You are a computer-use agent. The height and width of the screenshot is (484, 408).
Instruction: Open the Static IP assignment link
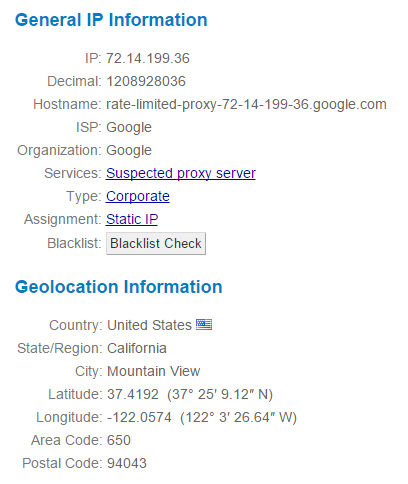(x=132, y=219)
